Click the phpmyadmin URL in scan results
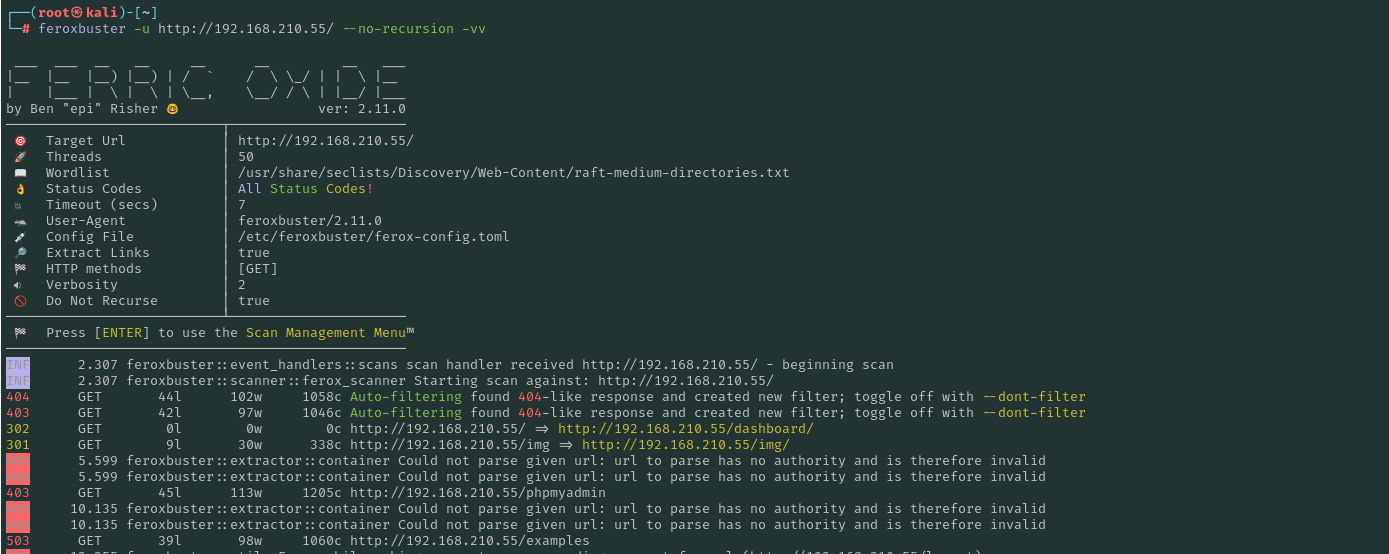1389x554 pixels. click(477, 493)
